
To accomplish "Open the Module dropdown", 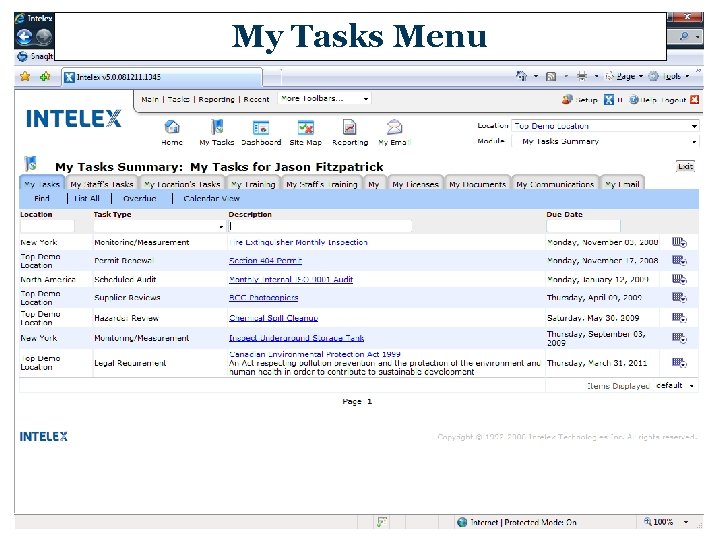I will pyautogui.click(x=605, y=141).
